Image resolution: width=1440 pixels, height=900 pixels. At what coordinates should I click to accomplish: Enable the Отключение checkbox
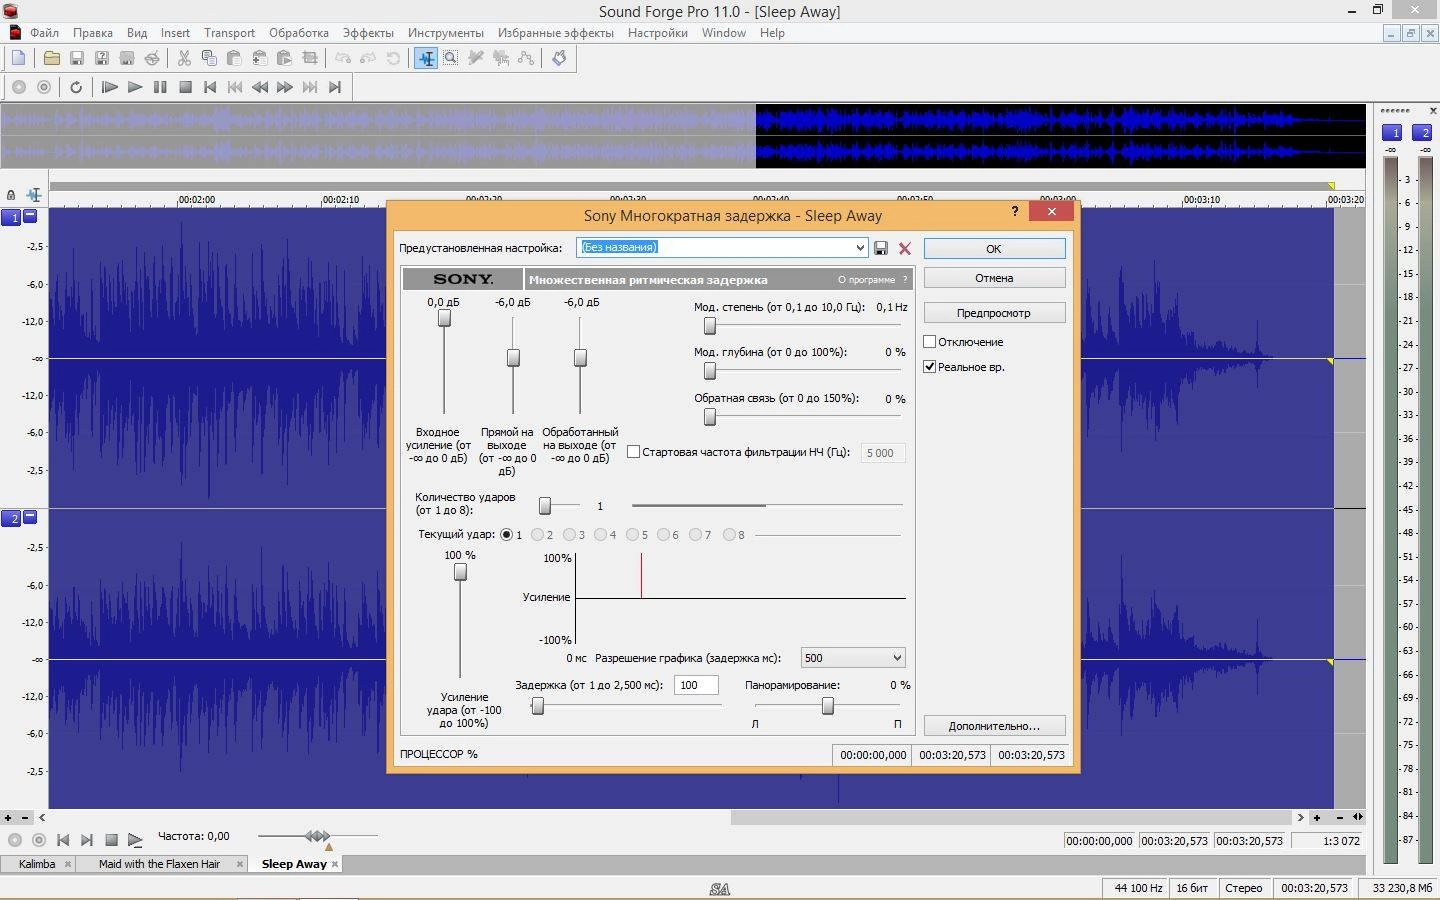[x=930, y=342]
